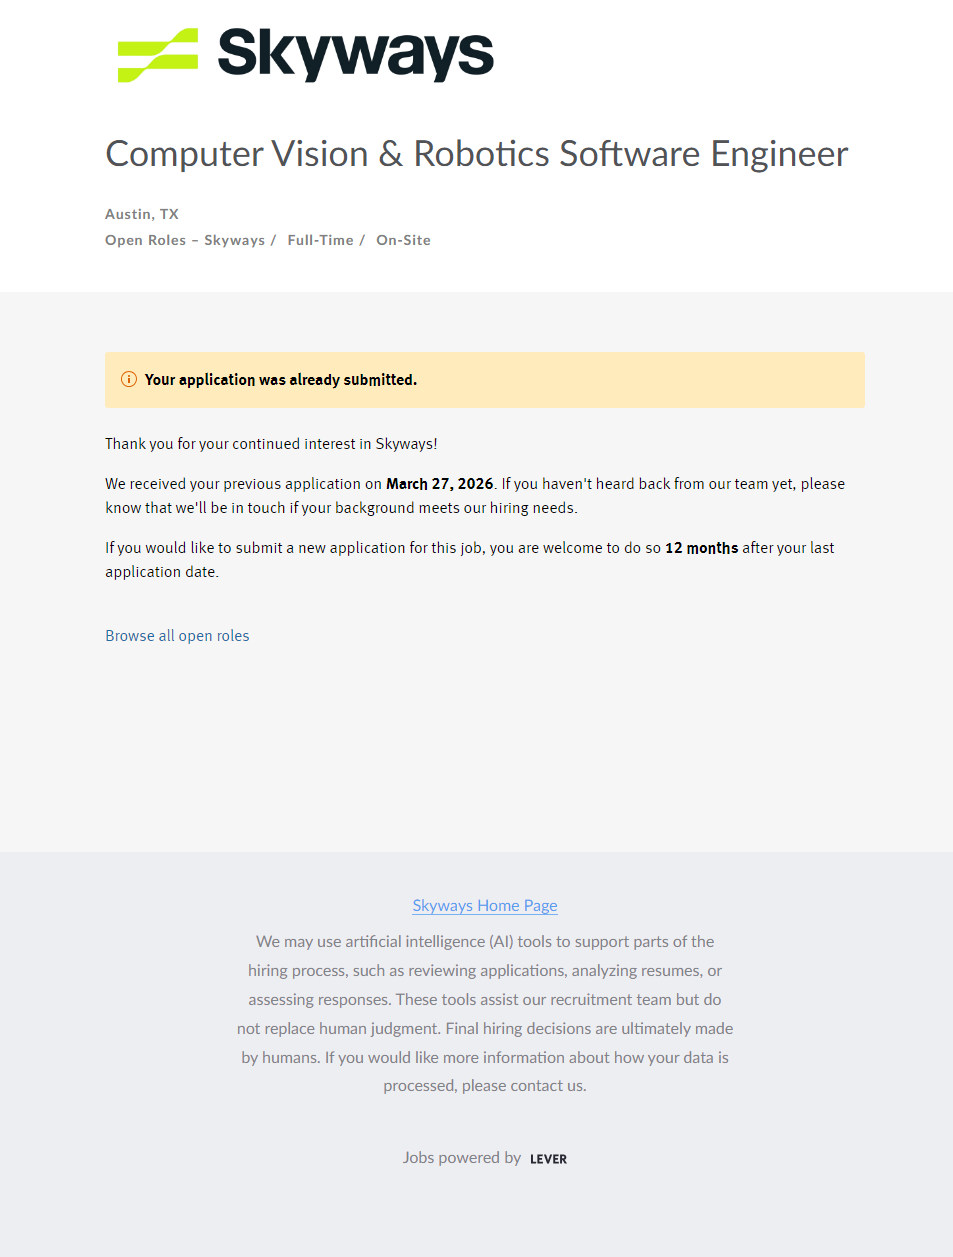The image size is (953, 1257).
Task: Click the Skyways wordmark in the header
Action: pyautogui.click(x=355, y=55)
